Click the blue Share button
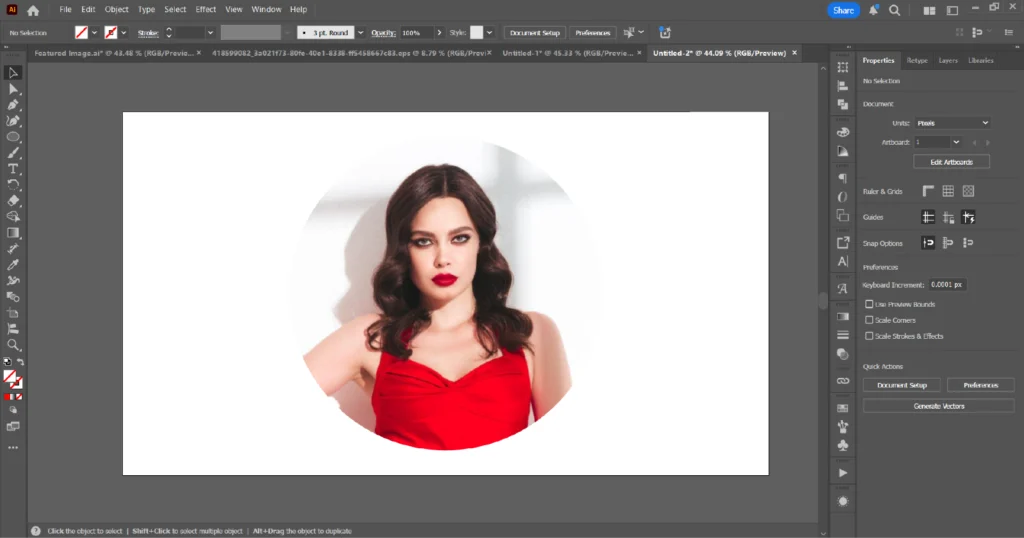This screenshot has width=1024, height=538. pos(843,10)
